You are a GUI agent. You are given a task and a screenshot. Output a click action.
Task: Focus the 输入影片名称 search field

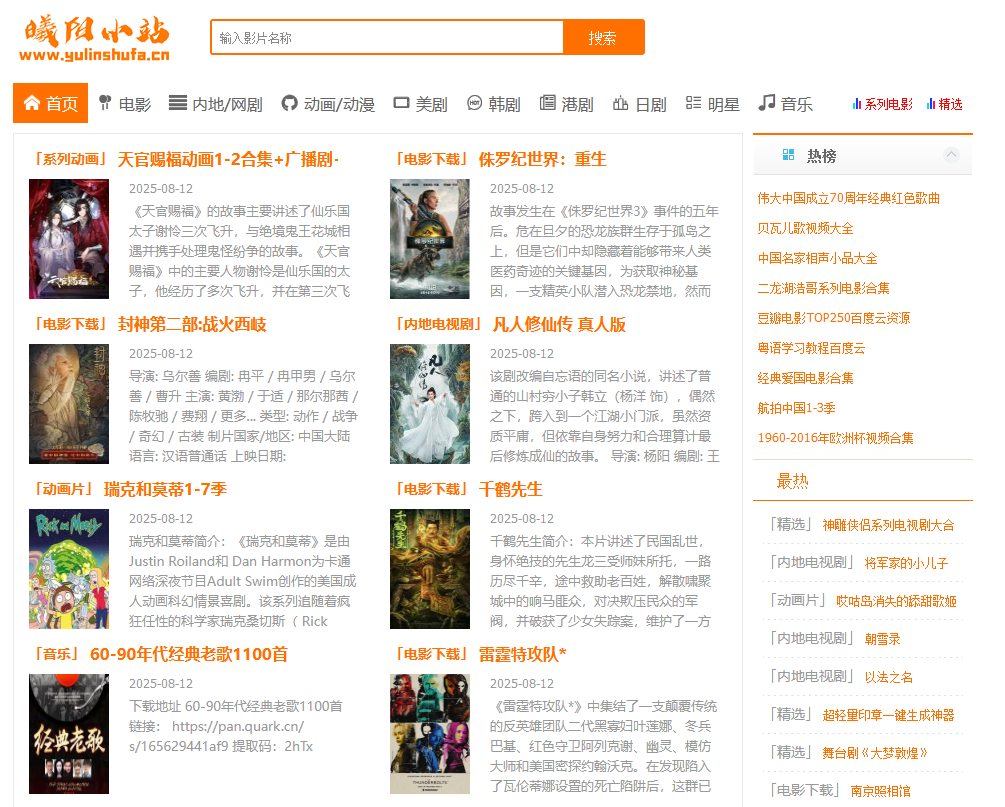click(387, 38)
